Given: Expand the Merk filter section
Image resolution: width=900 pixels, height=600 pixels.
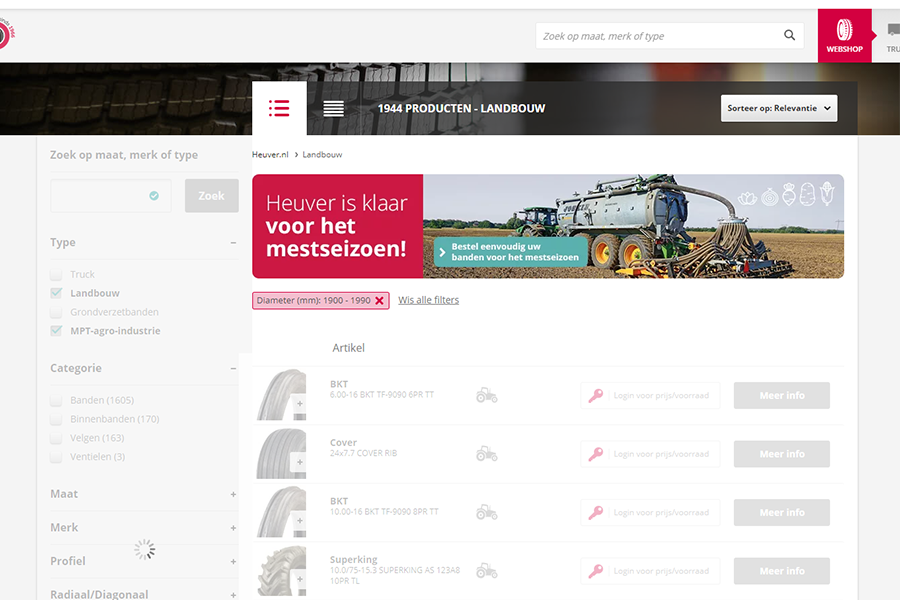Looking at the screenshot, I should [233, 528].
